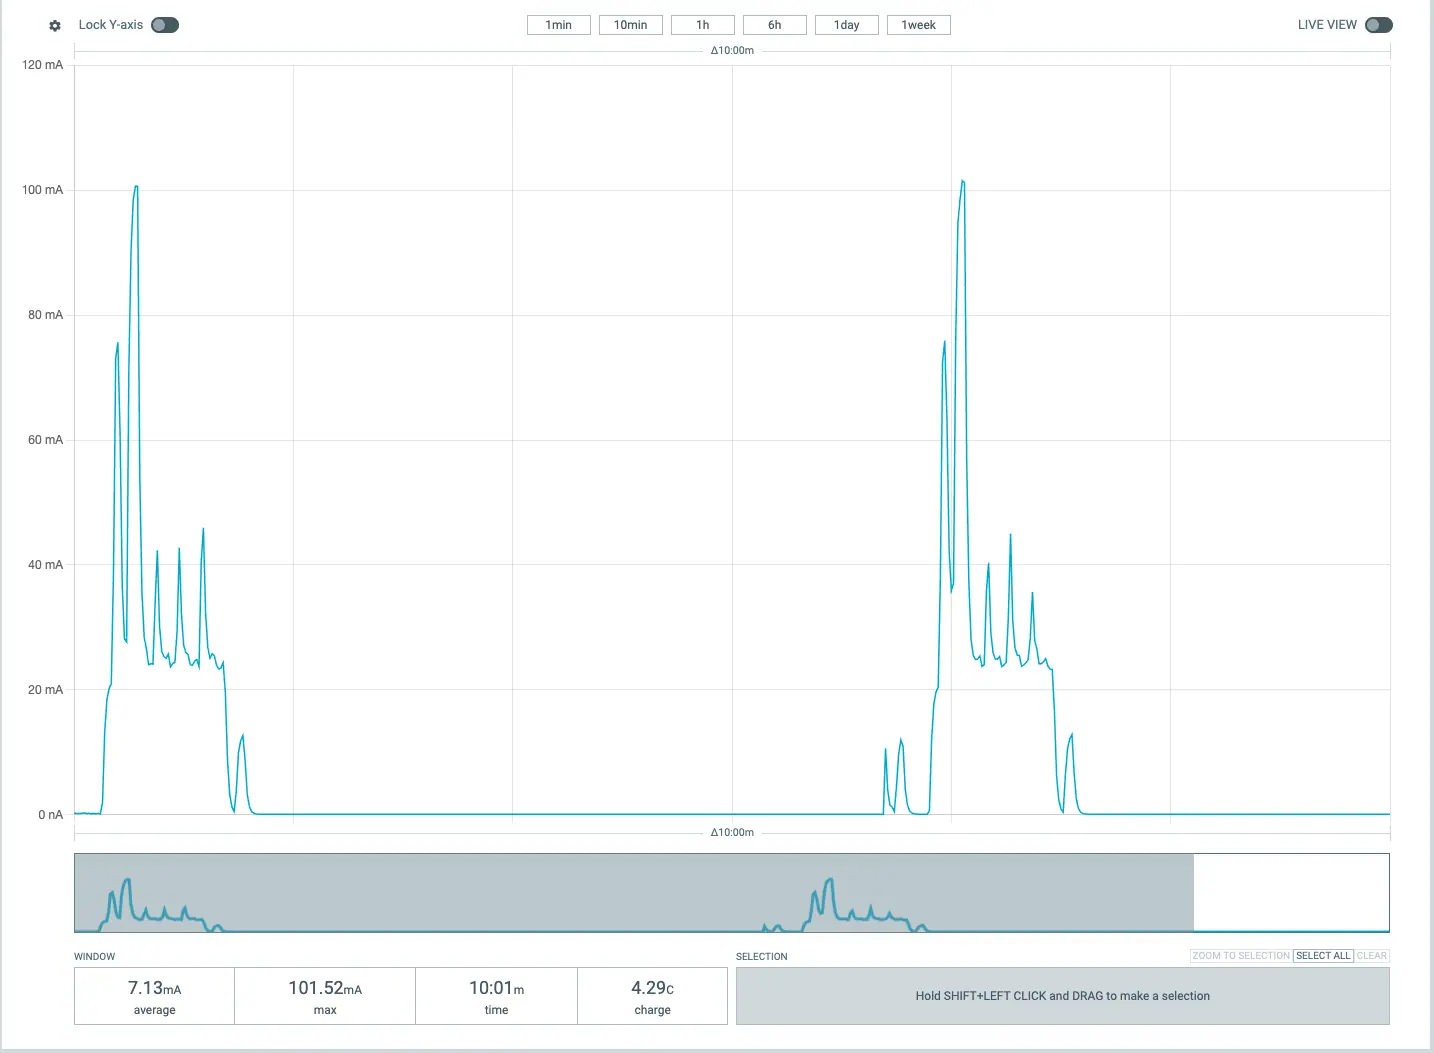Enable the LIVE VIEW switch
1434x1053 pixels.
click(x=1378, y=25)
